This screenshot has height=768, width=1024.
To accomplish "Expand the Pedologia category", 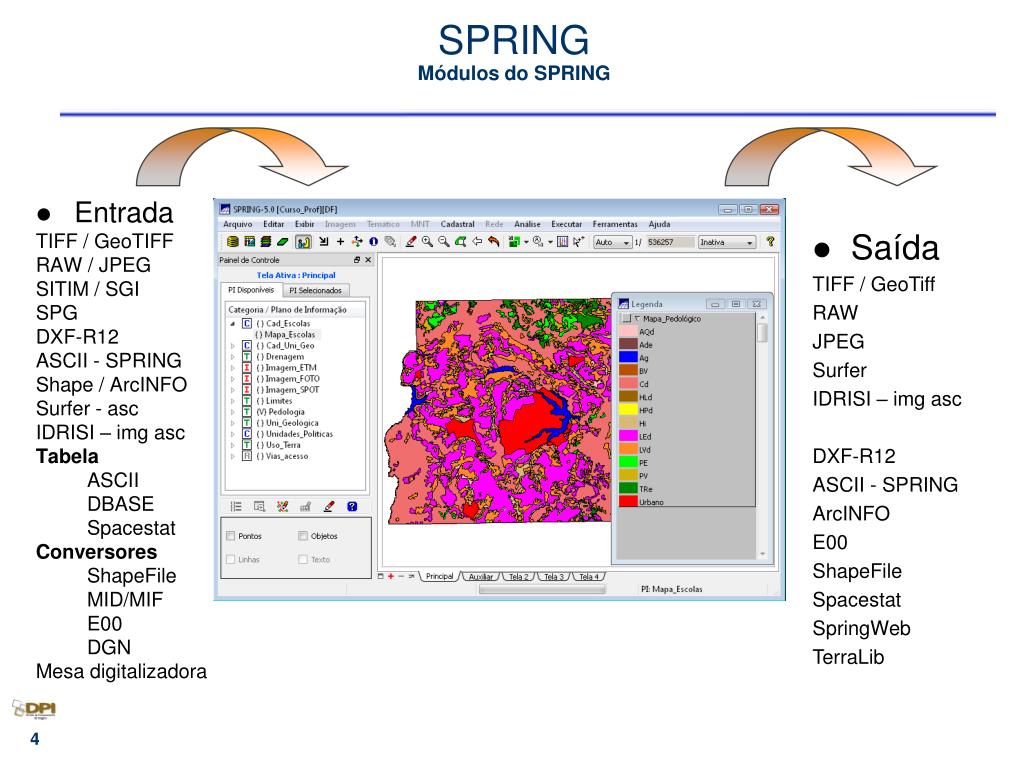I will click(x=232, y=412).
